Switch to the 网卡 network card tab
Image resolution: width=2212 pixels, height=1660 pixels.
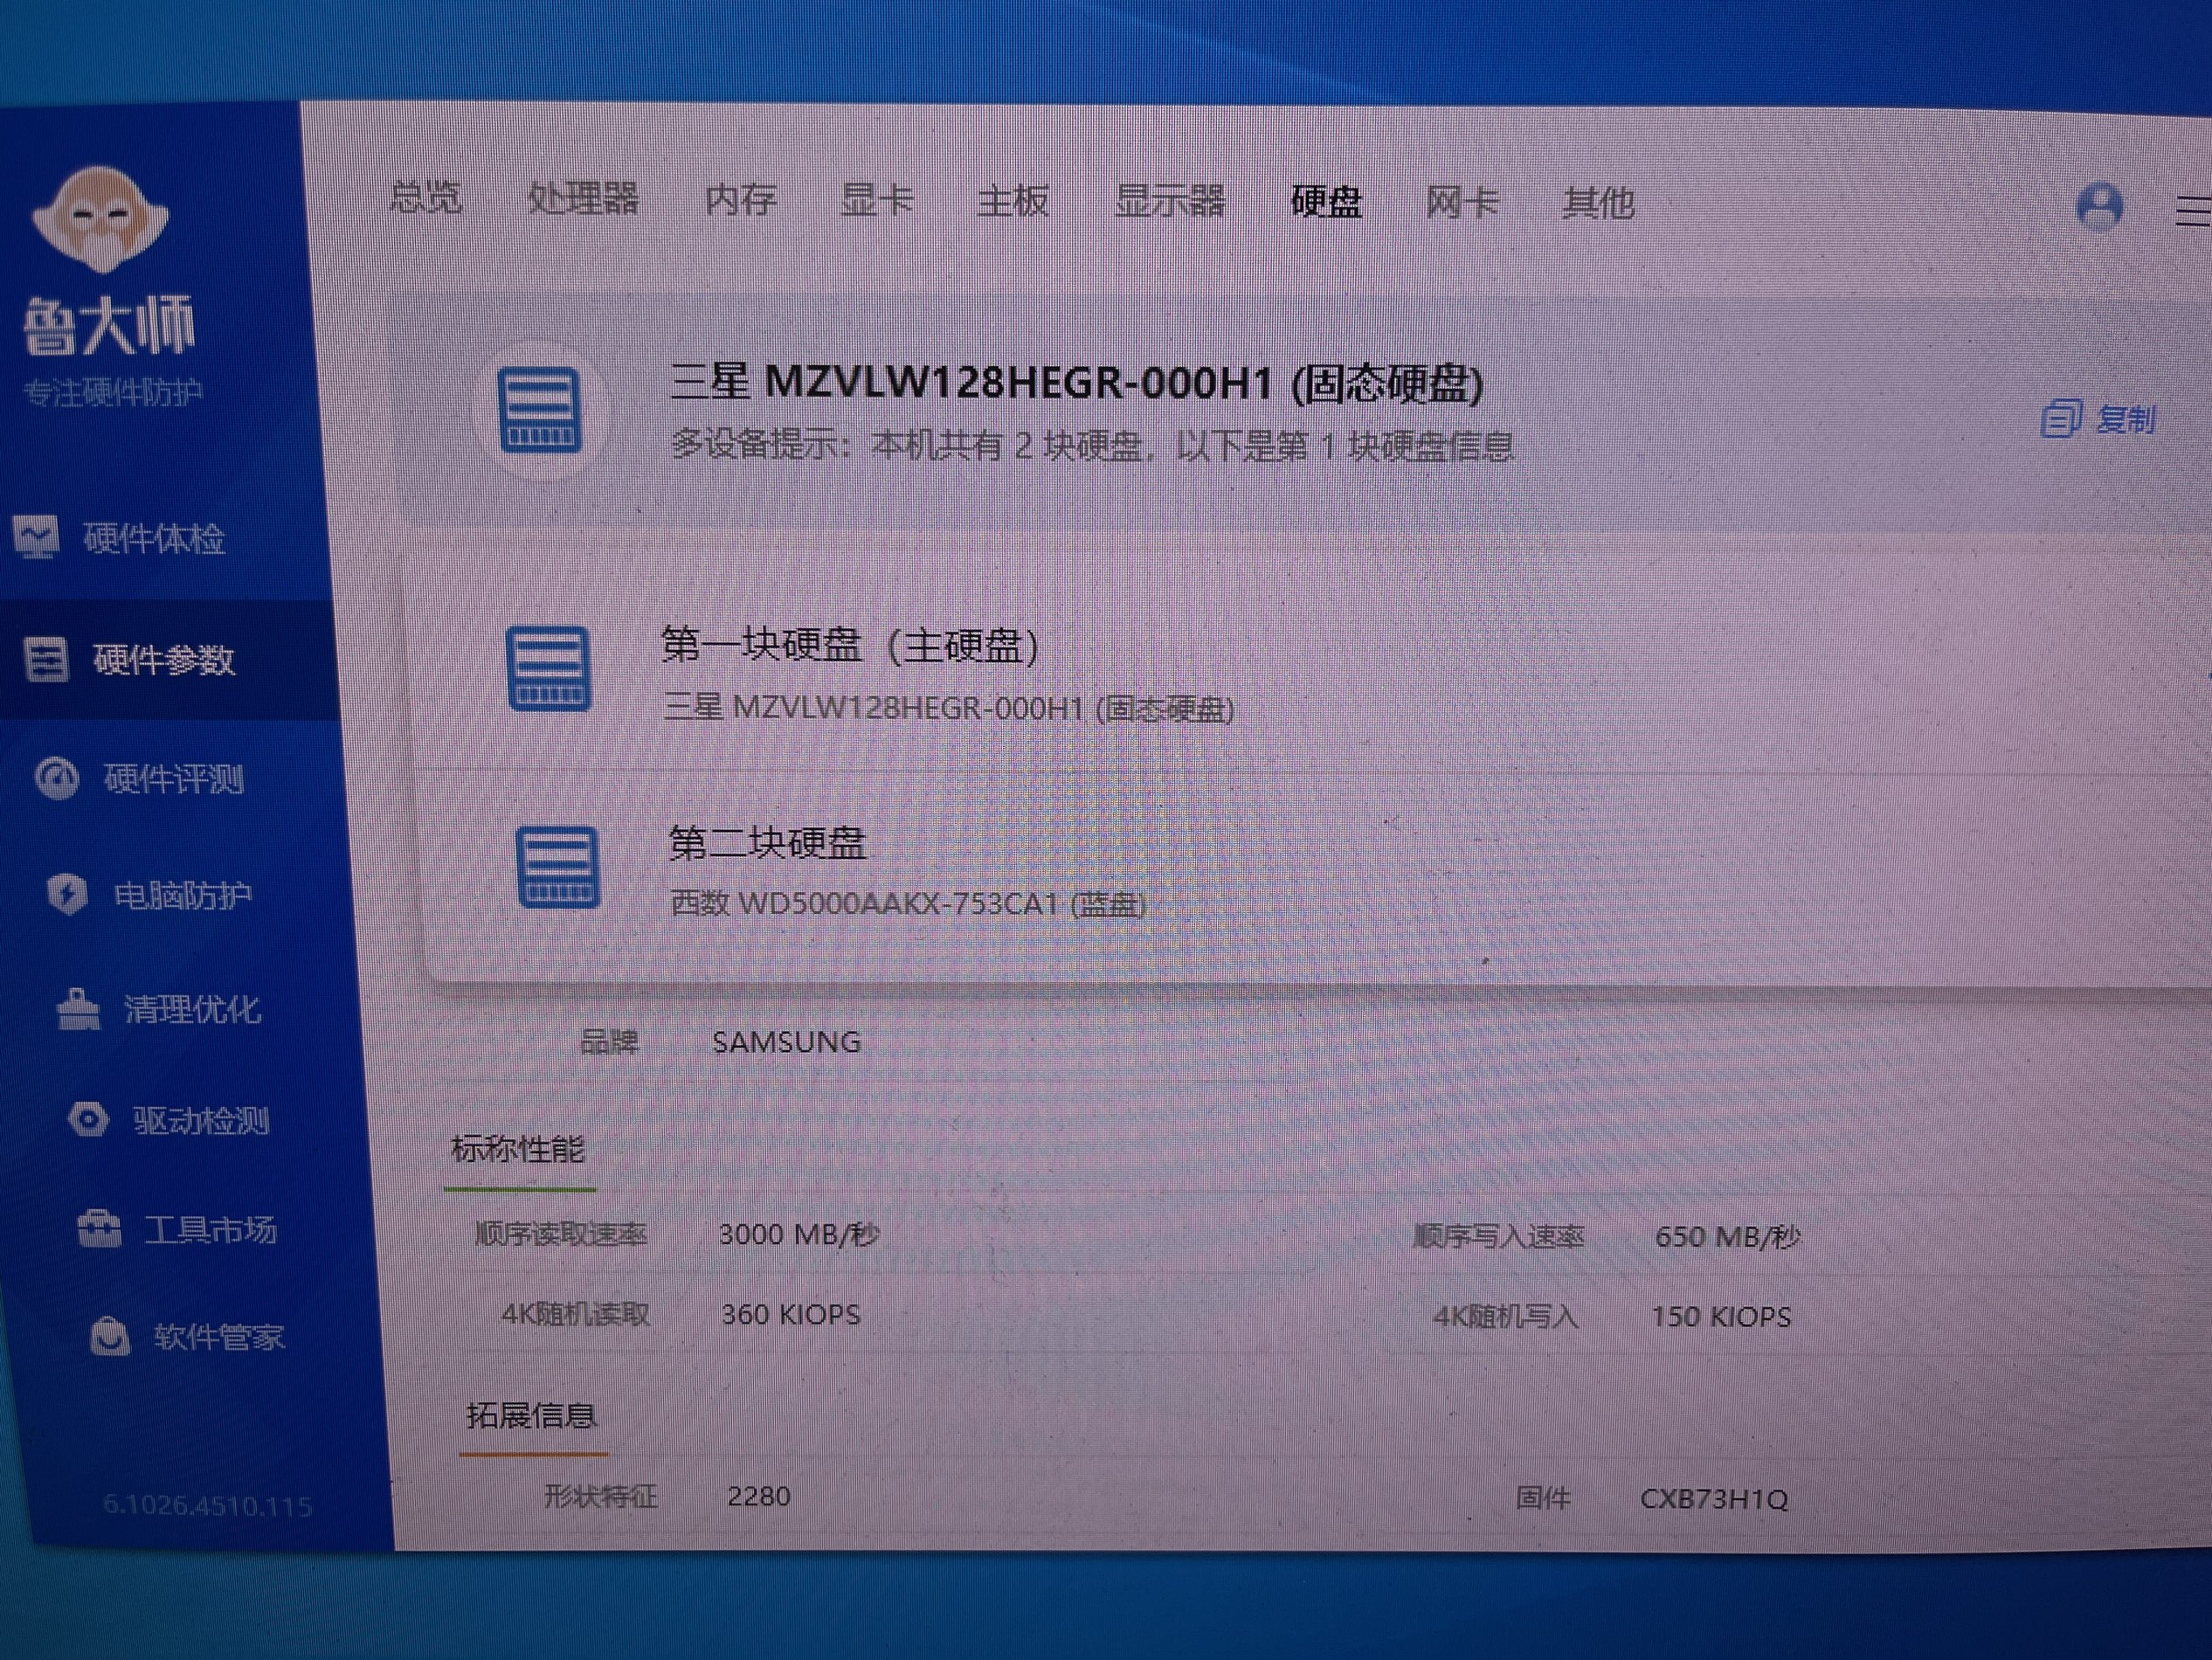(1461, 203)
